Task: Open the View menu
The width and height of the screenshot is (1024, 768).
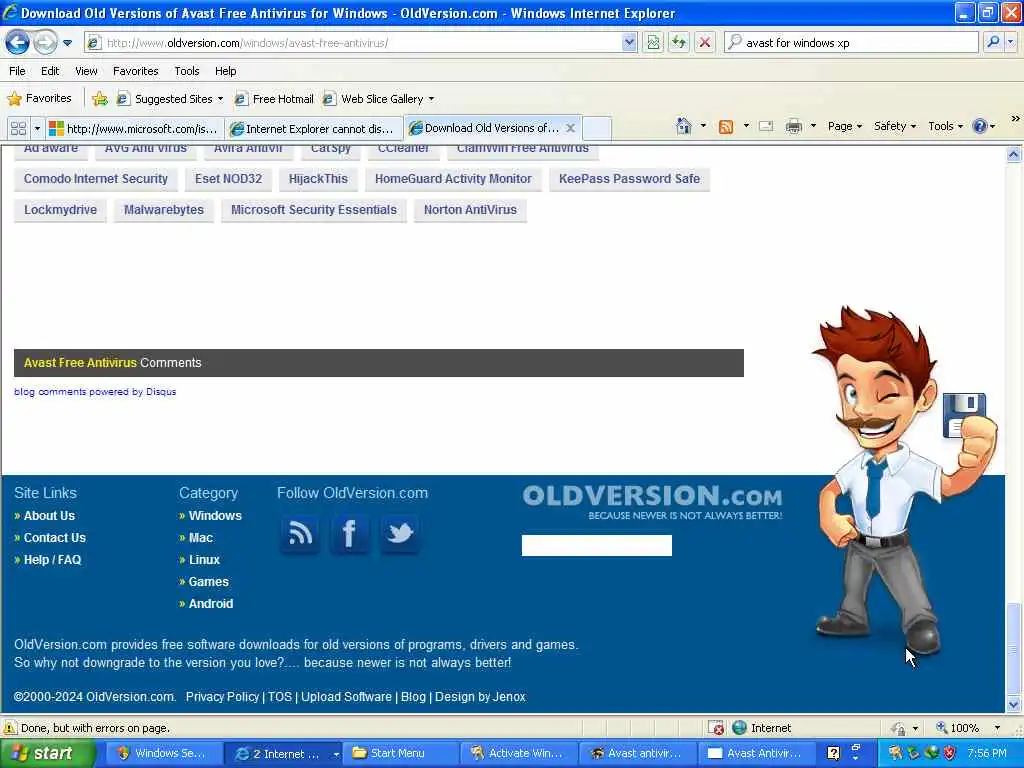Action: tap(86, 71)
